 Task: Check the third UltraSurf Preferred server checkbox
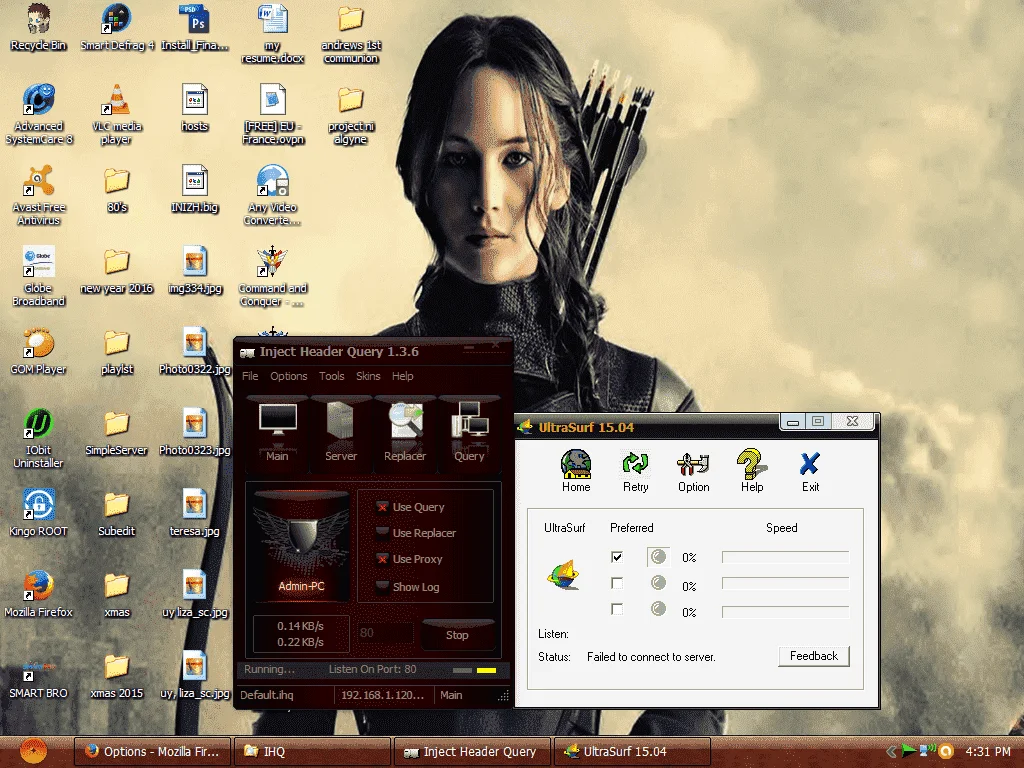[616, 609]
